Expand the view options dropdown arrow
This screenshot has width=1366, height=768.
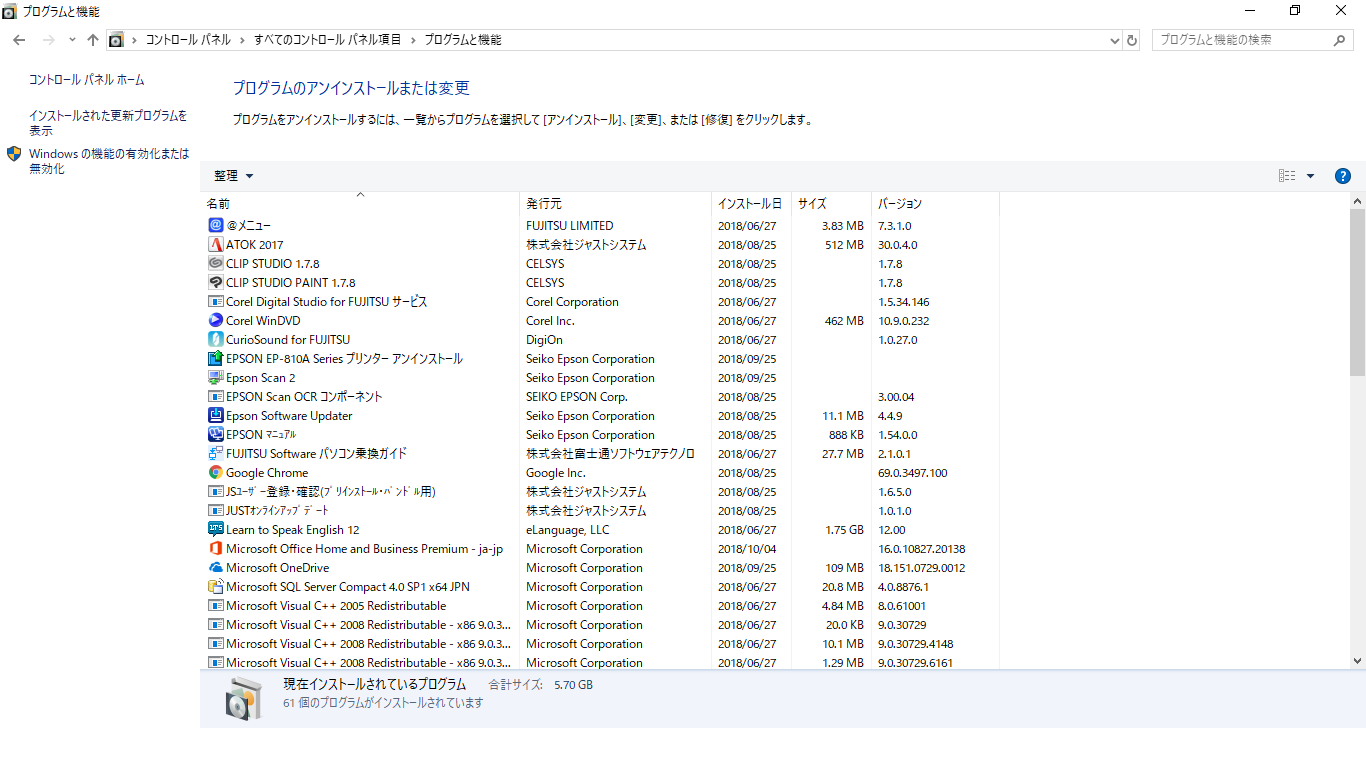[x=1310, y=176]
